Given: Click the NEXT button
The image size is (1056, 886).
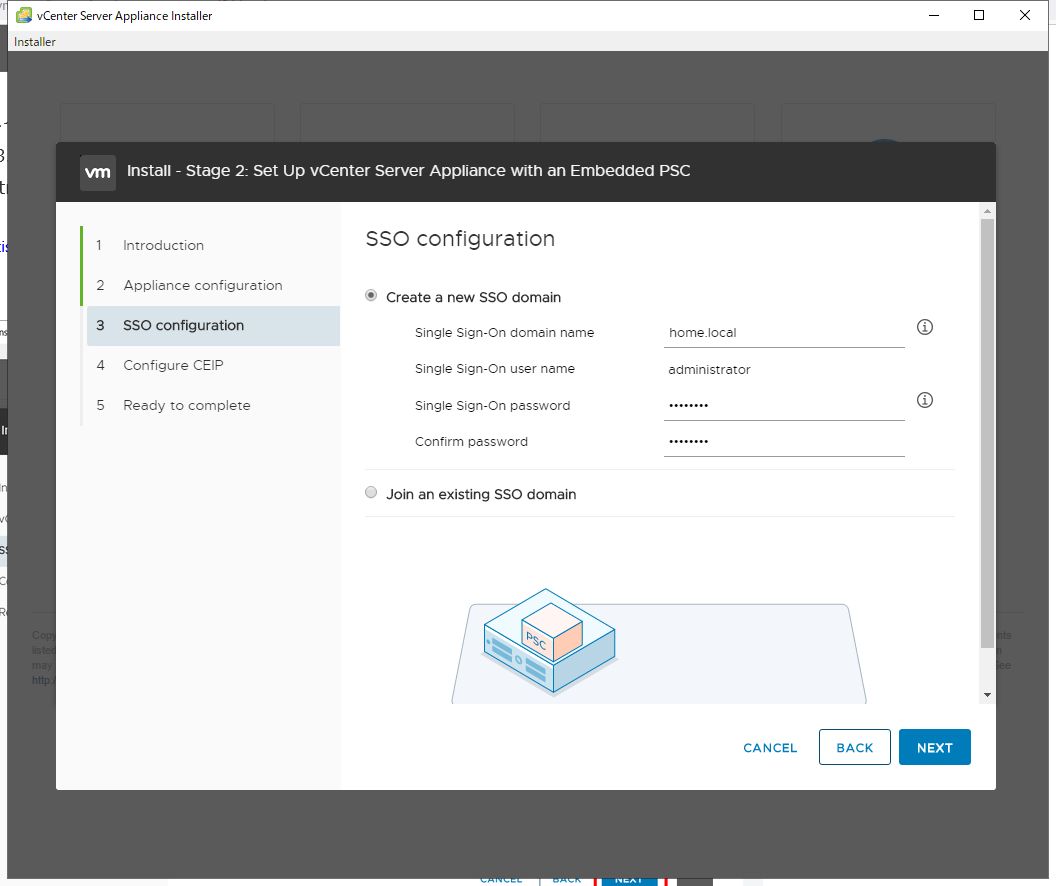Looking at the screenshot, I should click(x=935, y=747).
